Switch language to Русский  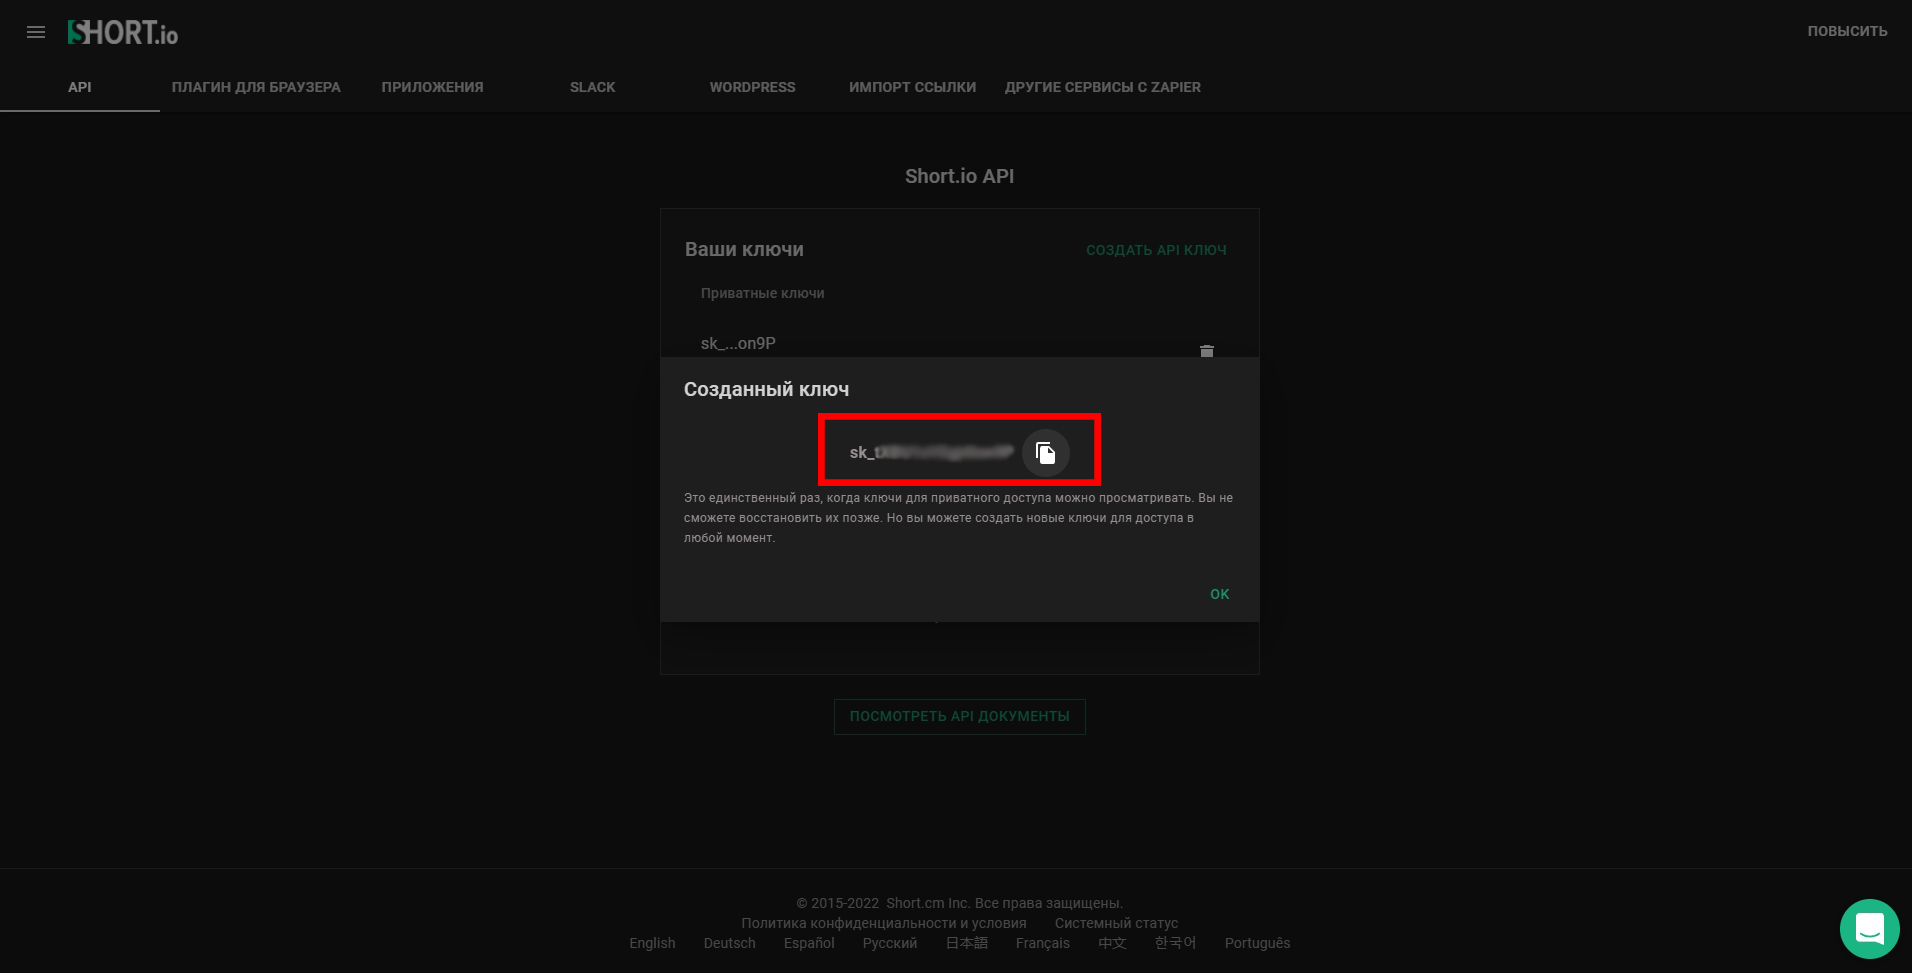coord(890,943)
